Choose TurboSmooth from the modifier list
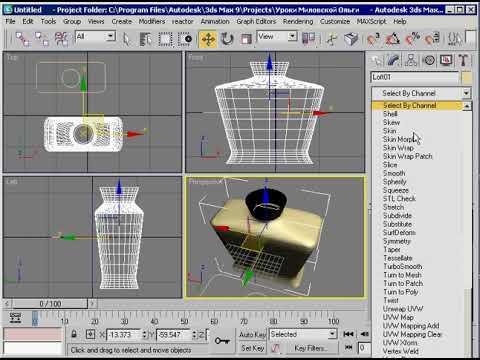The width and height of the screenshot is (480, 360). (403, 266)
